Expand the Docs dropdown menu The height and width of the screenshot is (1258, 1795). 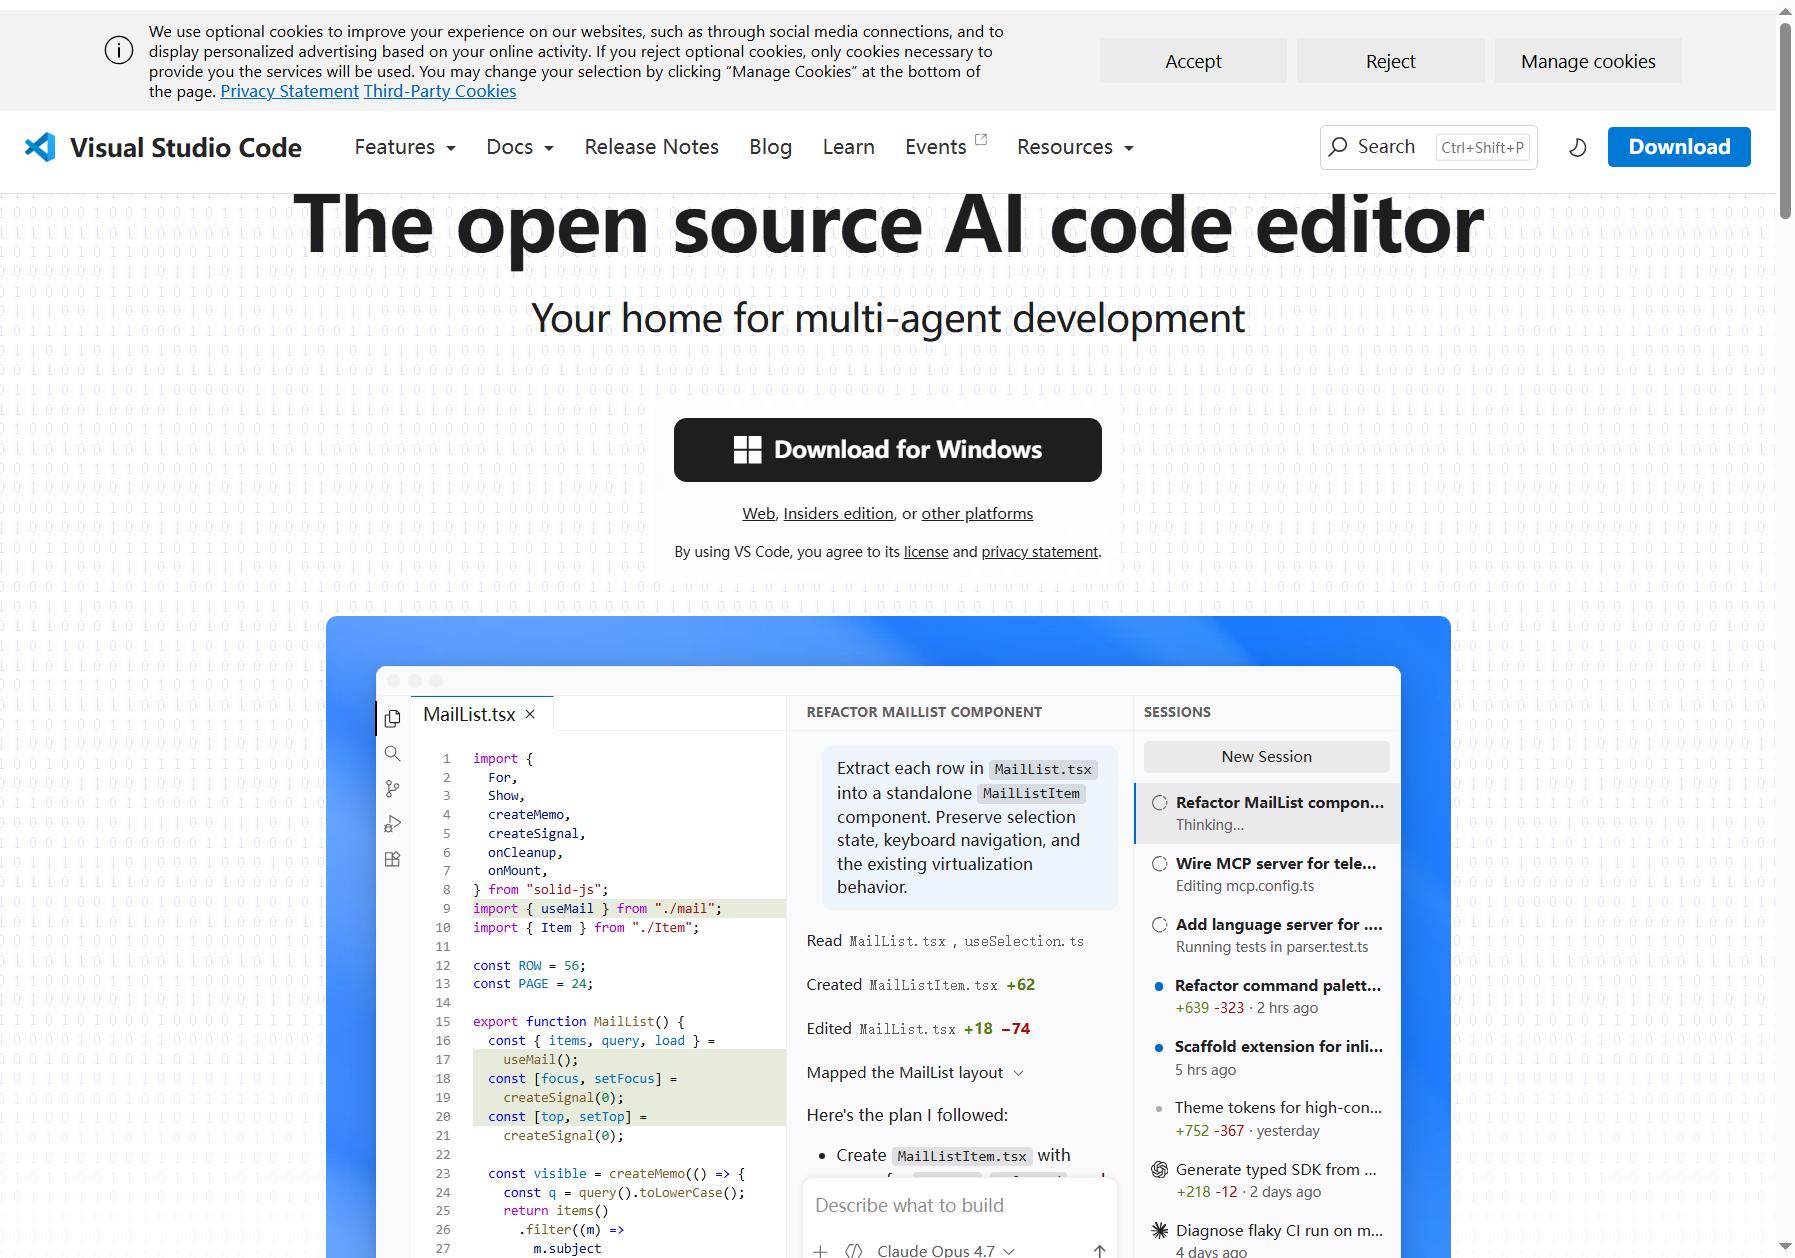pyautogui.click(x=520, y=147)
